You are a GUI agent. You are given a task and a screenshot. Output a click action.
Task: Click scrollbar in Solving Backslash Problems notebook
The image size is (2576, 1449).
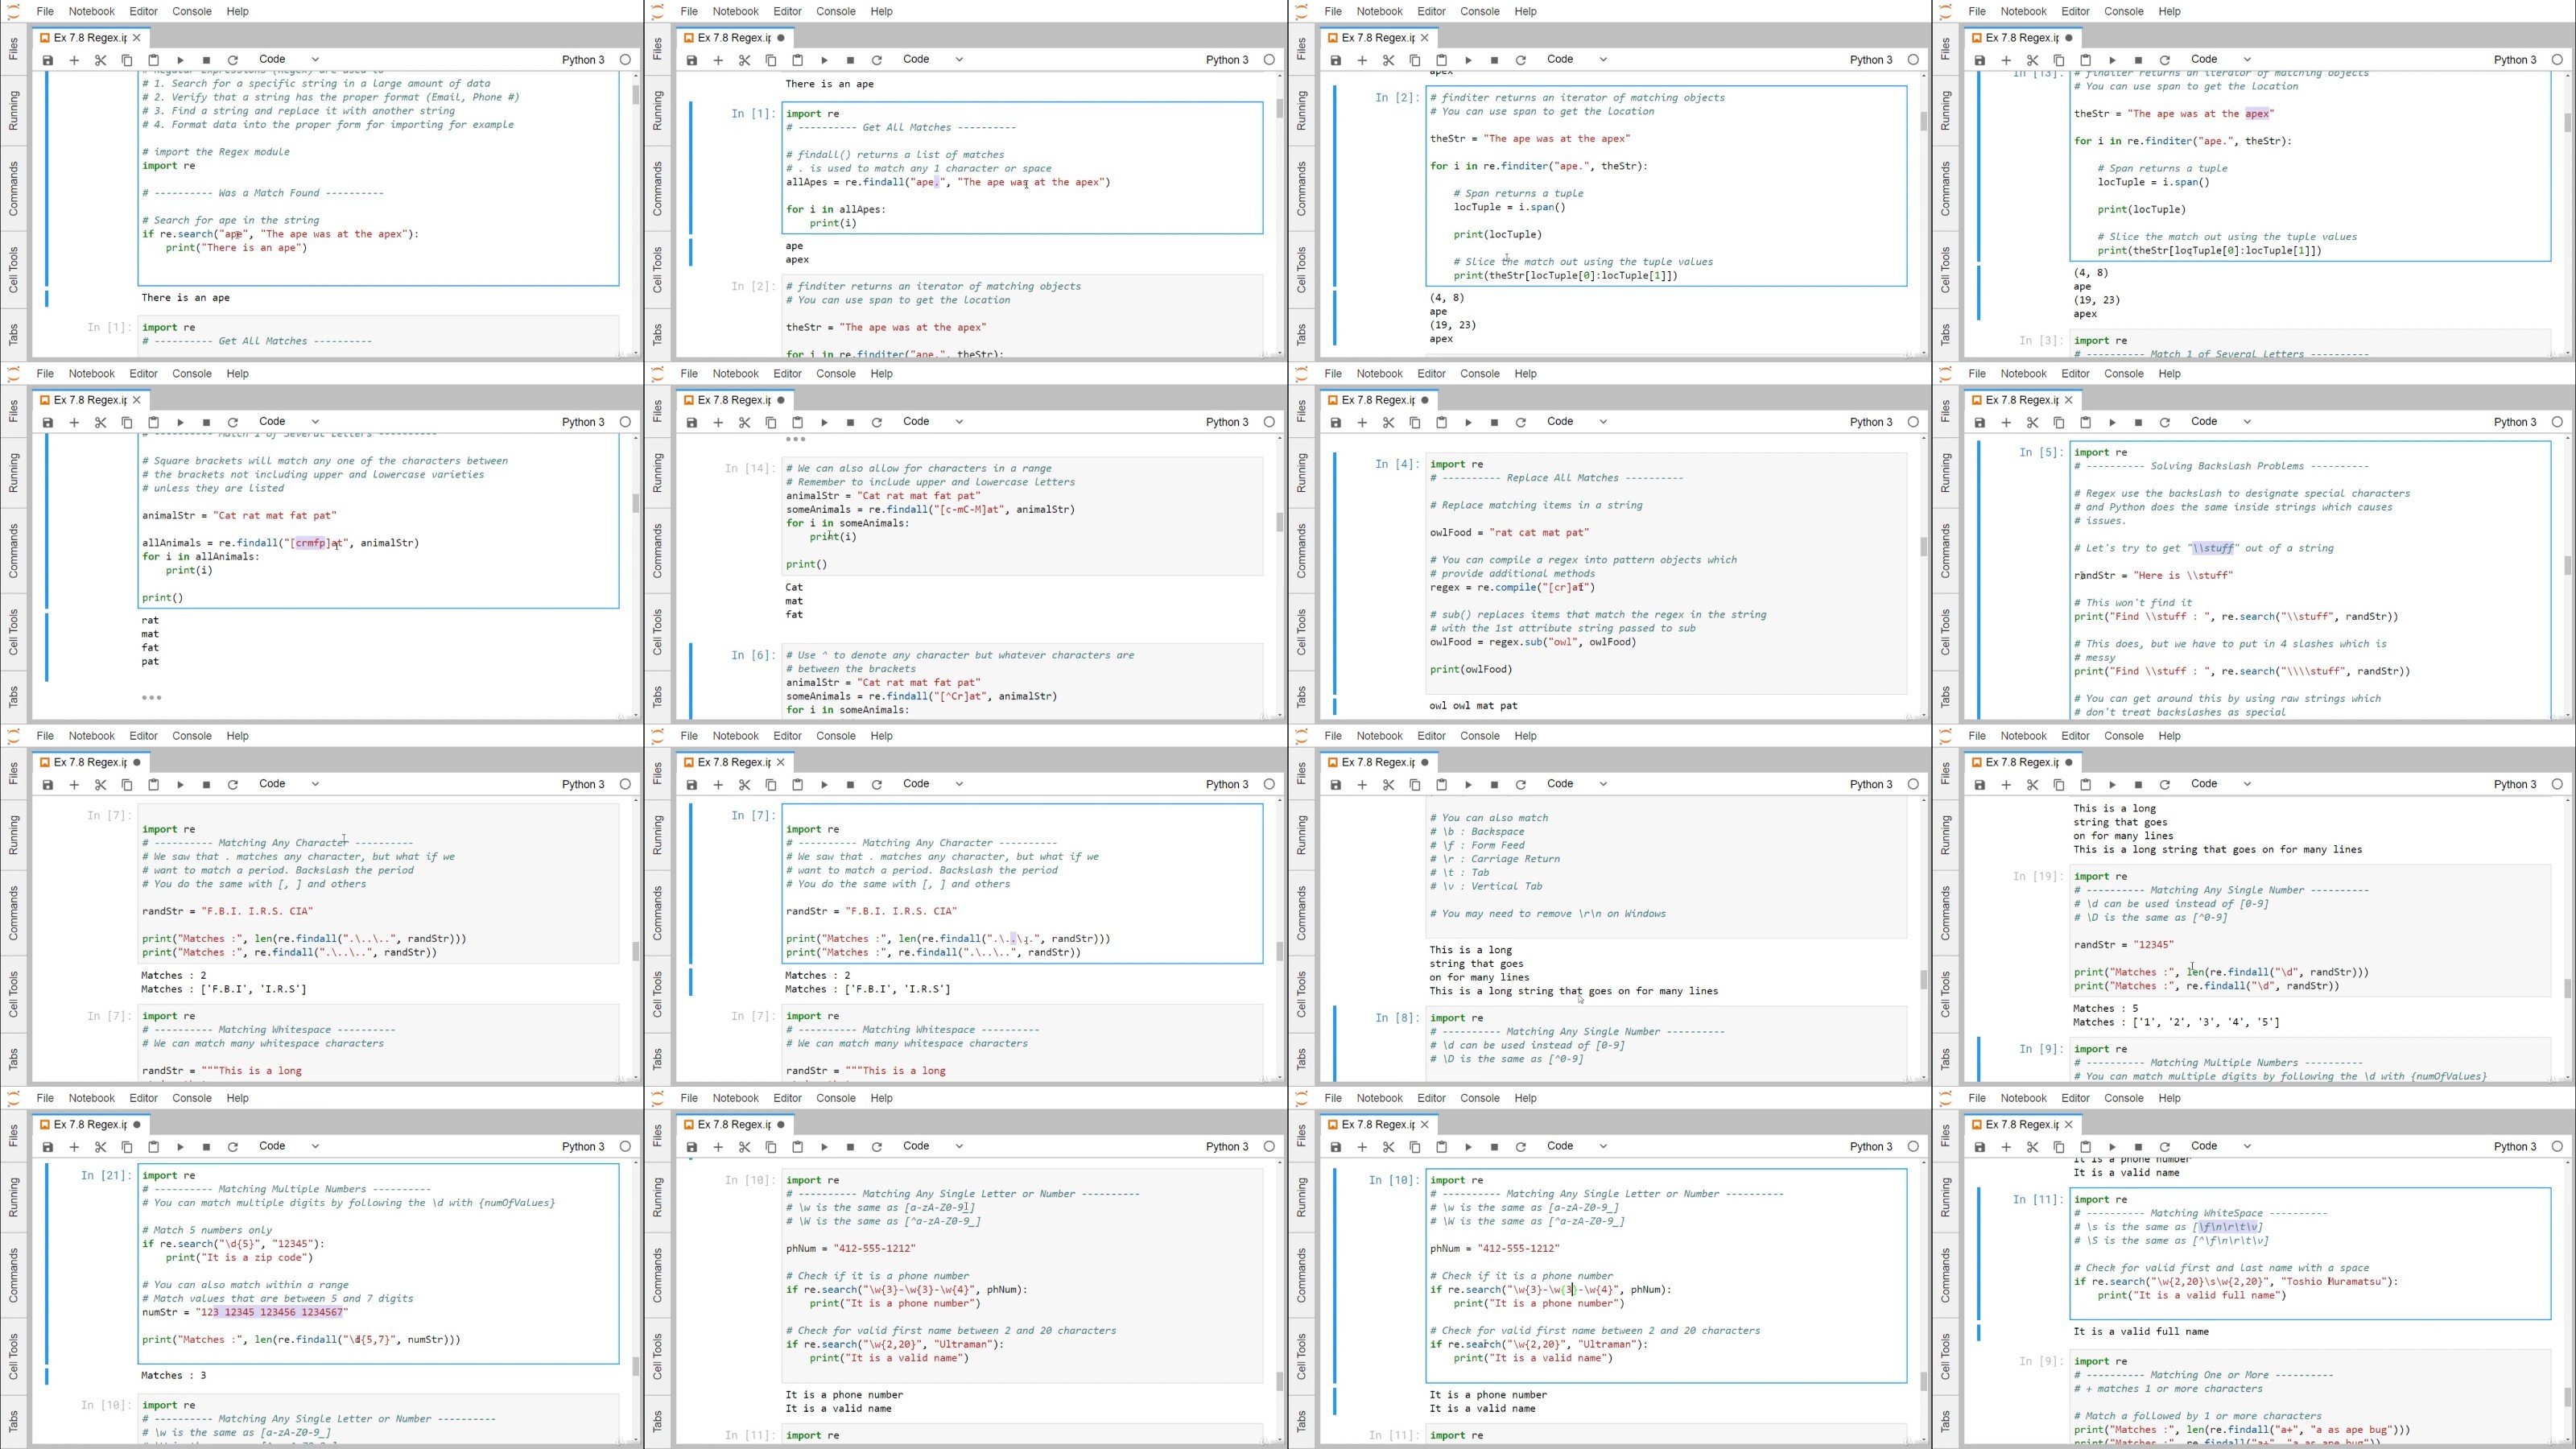2566,565
